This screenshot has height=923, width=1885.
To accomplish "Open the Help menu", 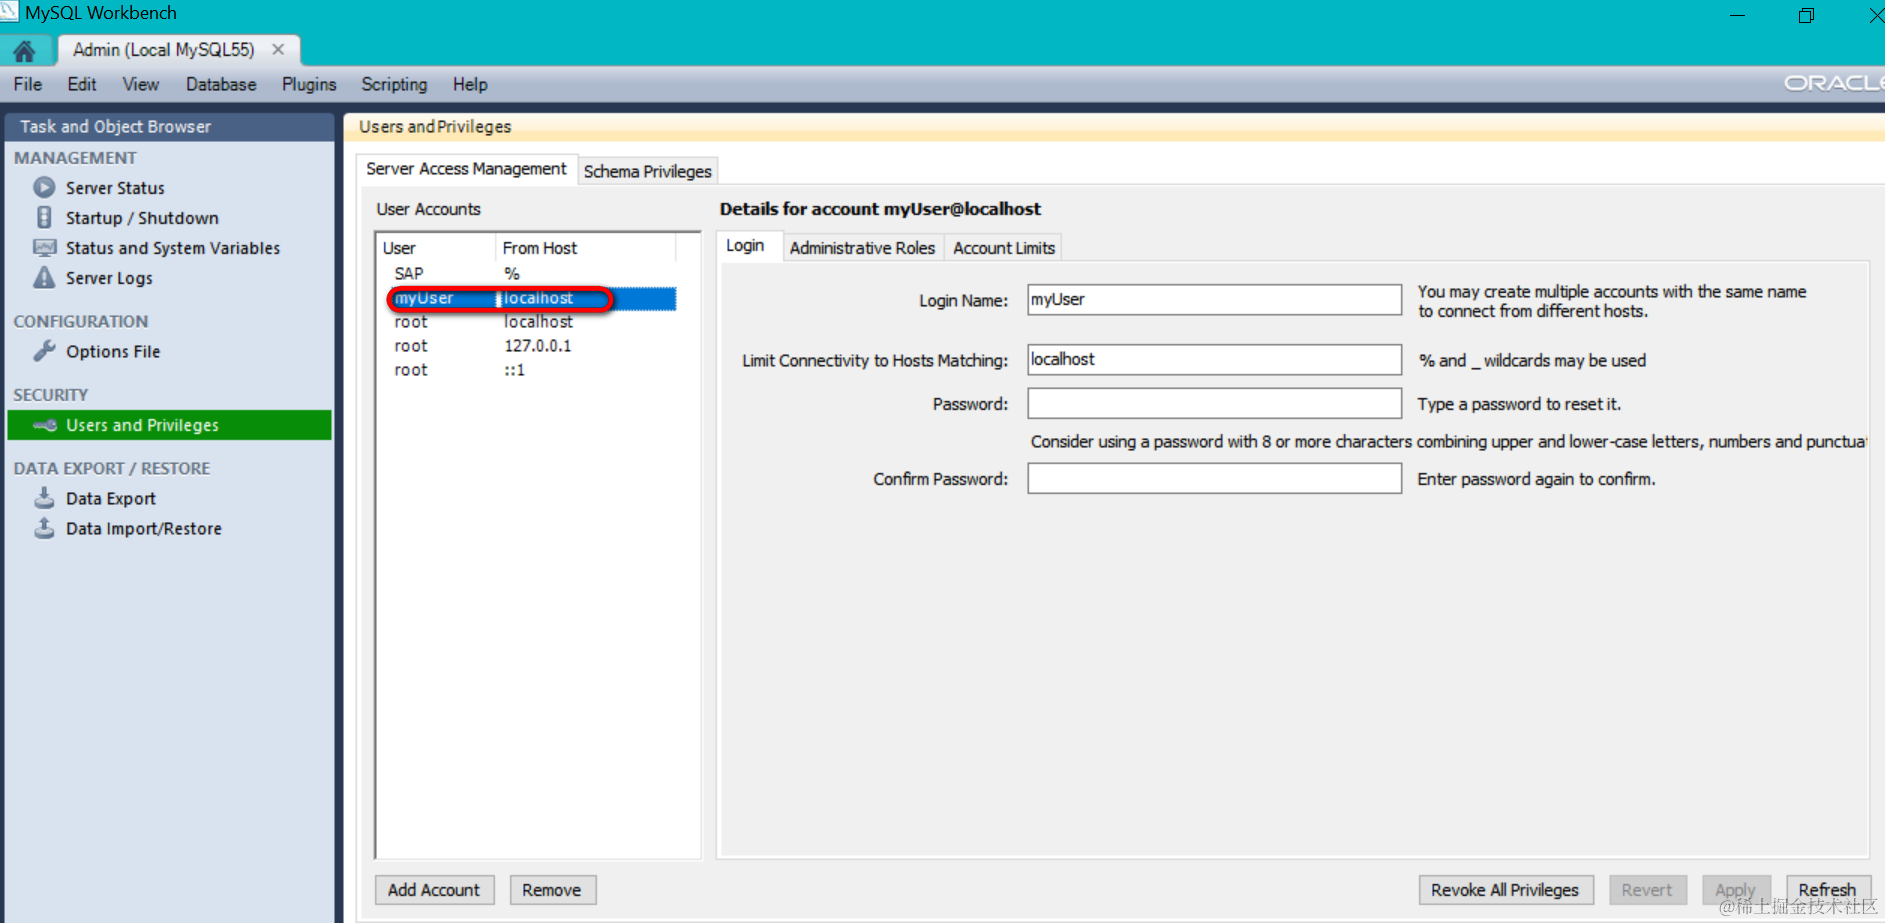I will pos(470,84).
